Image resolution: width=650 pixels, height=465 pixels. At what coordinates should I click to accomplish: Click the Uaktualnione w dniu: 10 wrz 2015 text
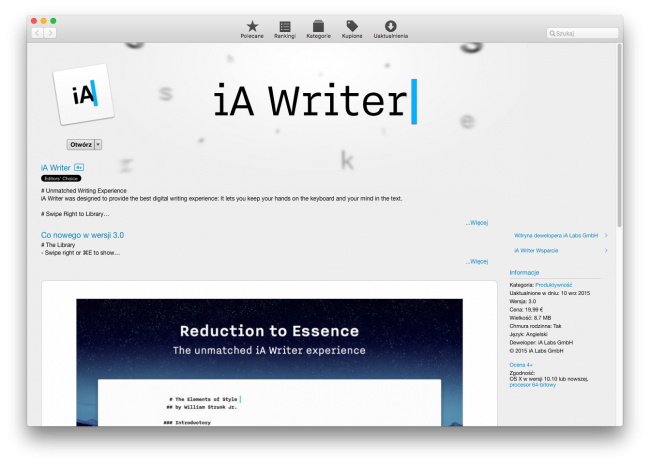tap(549, 293)
